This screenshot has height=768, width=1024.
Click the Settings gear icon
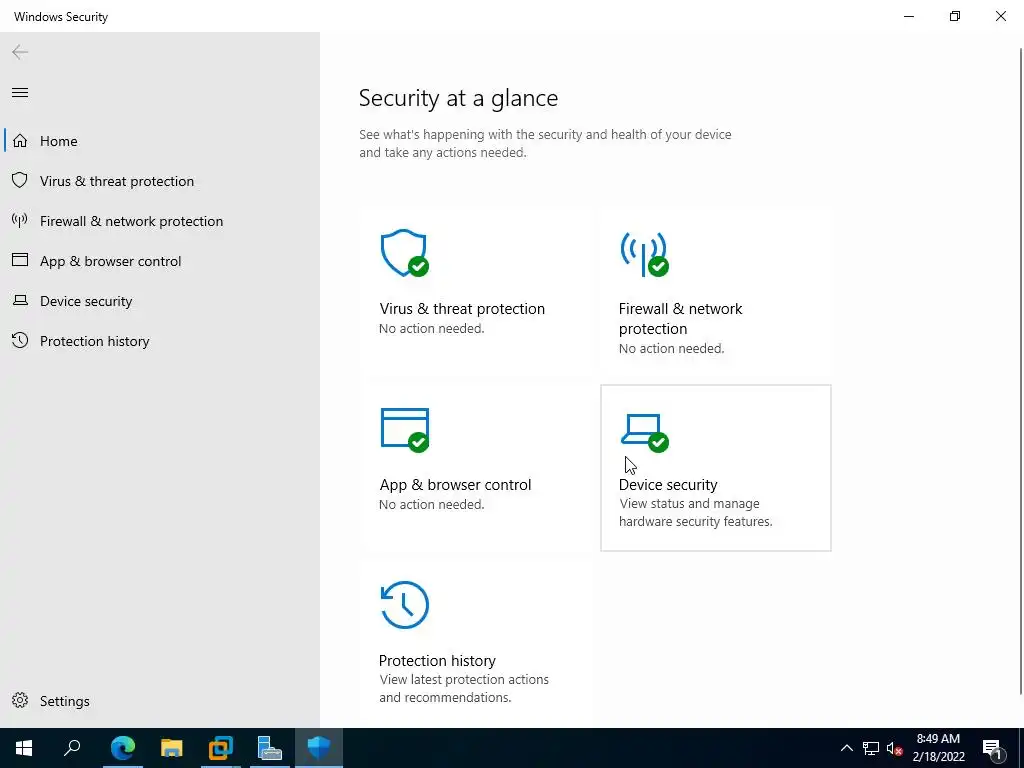tap(20, 700)
